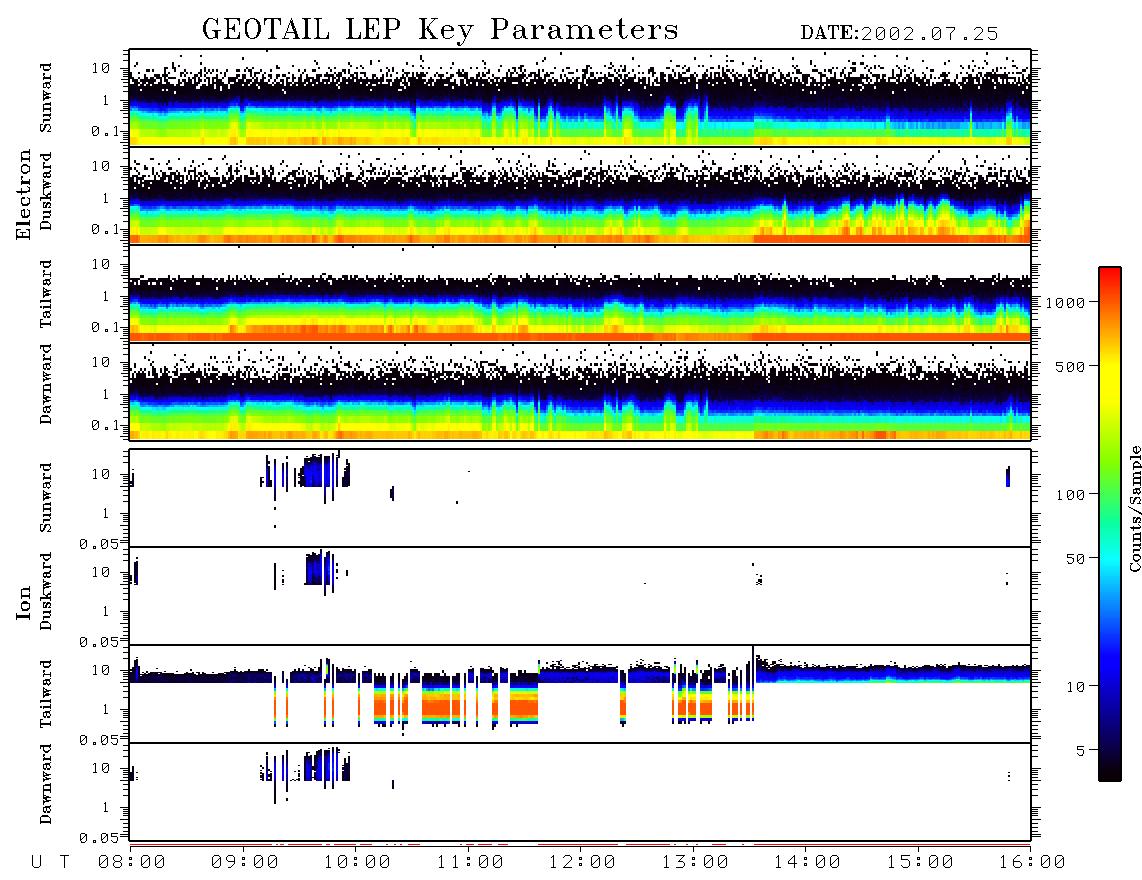1142x880 pixels.
Task: Click the 09:00 time tick label
Action: [245, 863]
